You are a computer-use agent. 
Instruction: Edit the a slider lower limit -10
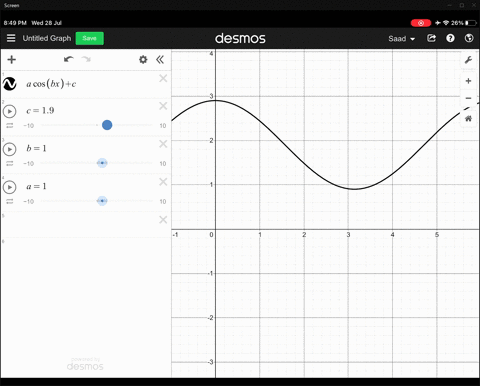tap(29, 202)
